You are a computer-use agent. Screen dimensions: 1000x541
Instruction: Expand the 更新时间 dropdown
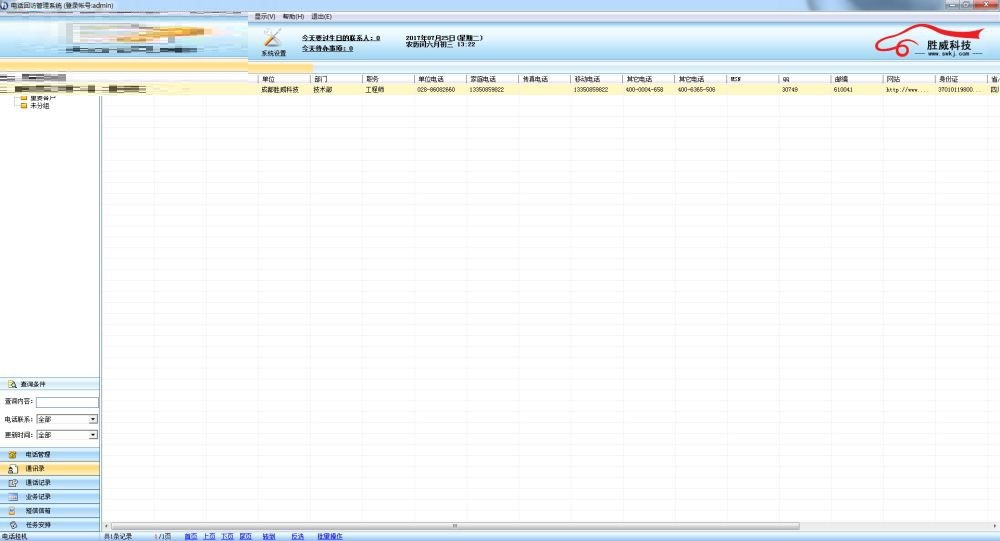[93, 435]
